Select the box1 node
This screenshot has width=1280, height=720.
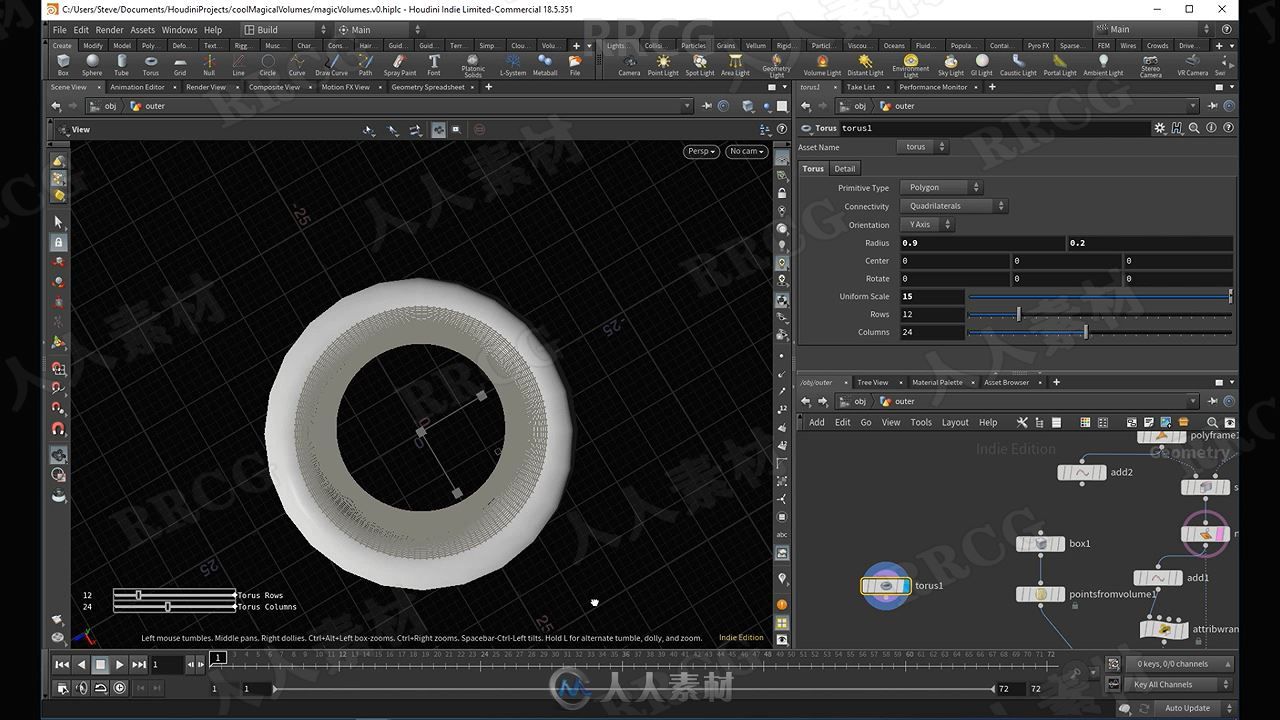point(1040,544)
